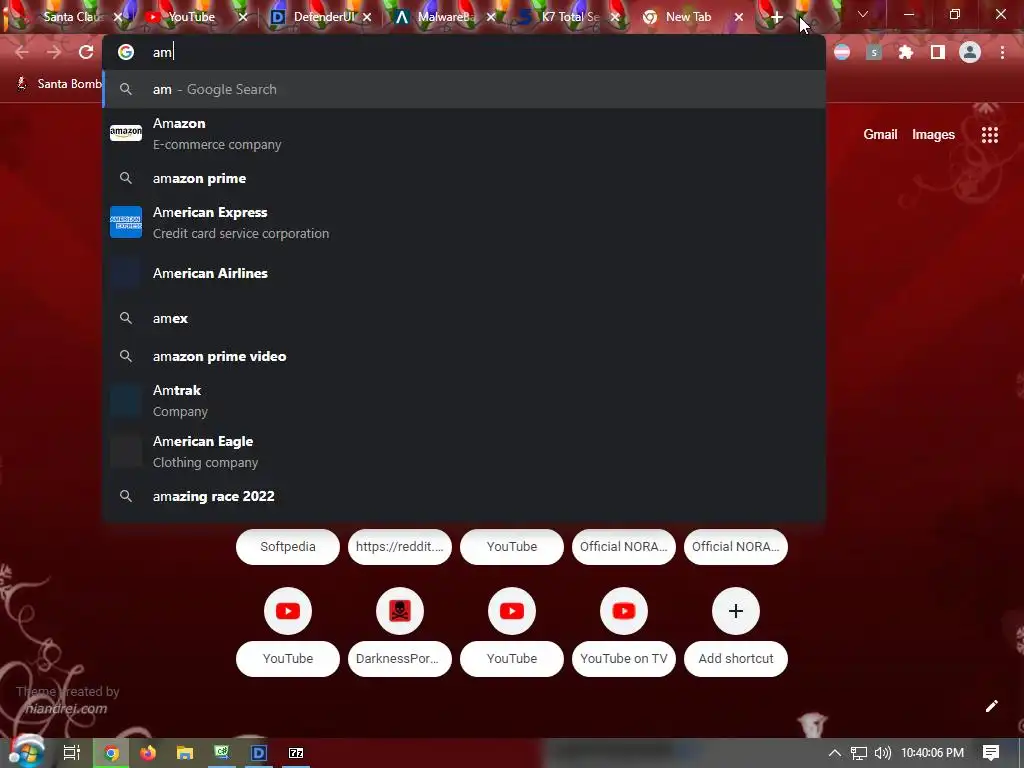The image size is (1024, 768).
Task: Open the https://reddit shortcut
Action: pos(400,547)
